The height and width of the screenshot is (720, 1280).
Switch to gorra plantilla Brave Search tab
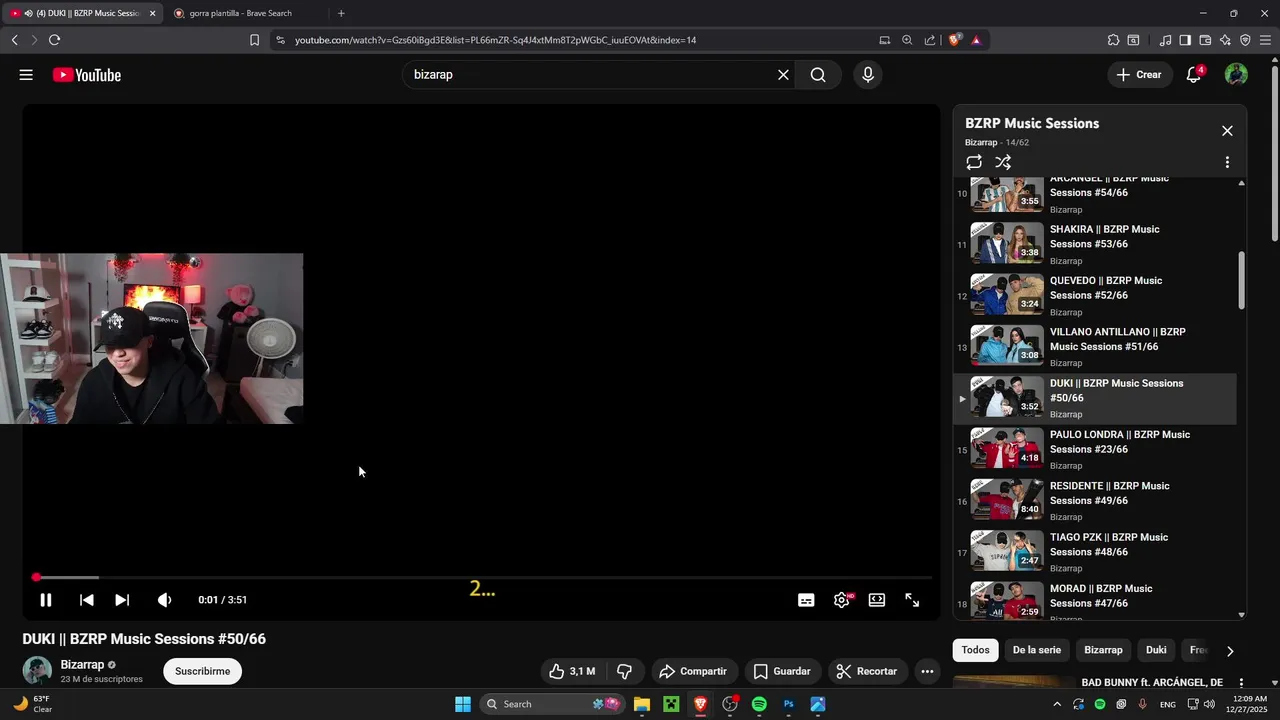240,13
